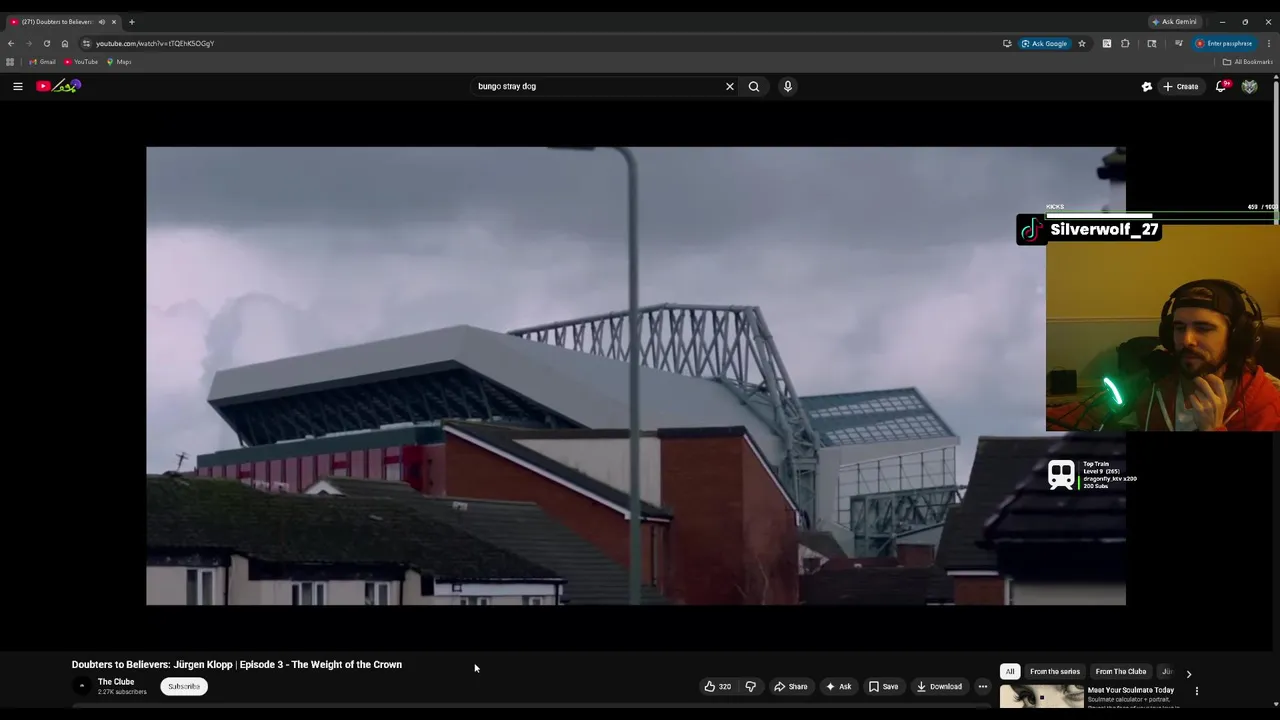
Task: Go back in browser history
Action: click(x=11, y=43)
